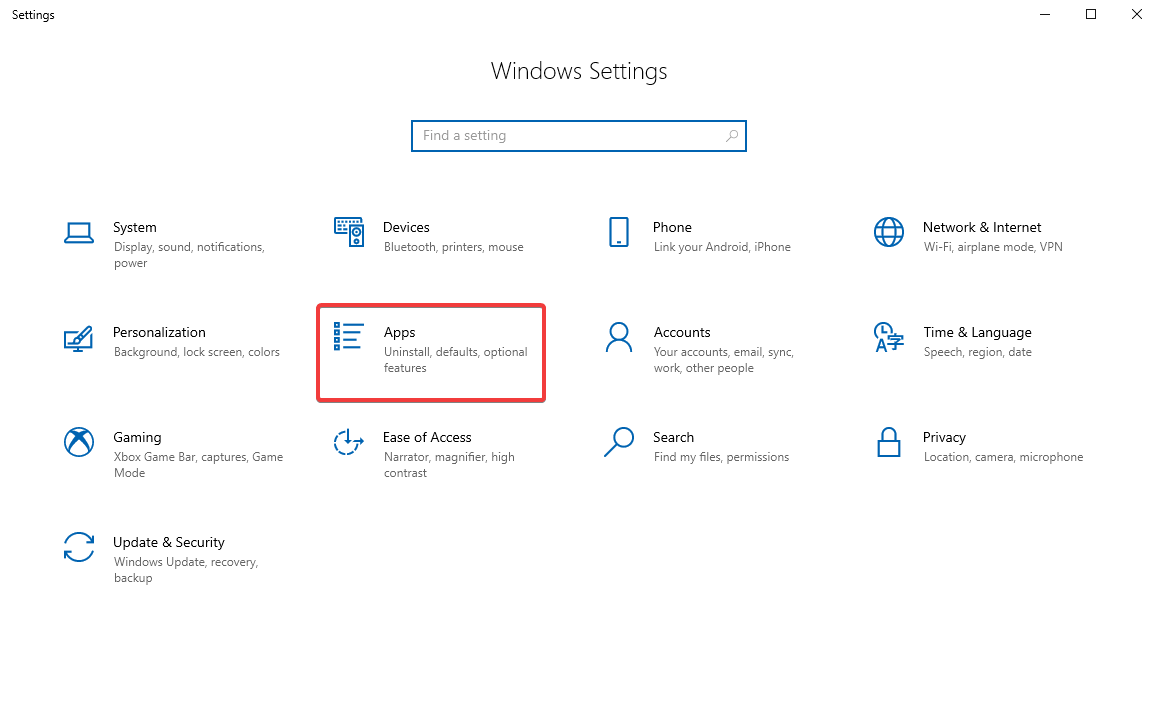The height and width of the screenshot is (713, 1156).
Task: Open the System settings icon
Action: tap(79, 231)
